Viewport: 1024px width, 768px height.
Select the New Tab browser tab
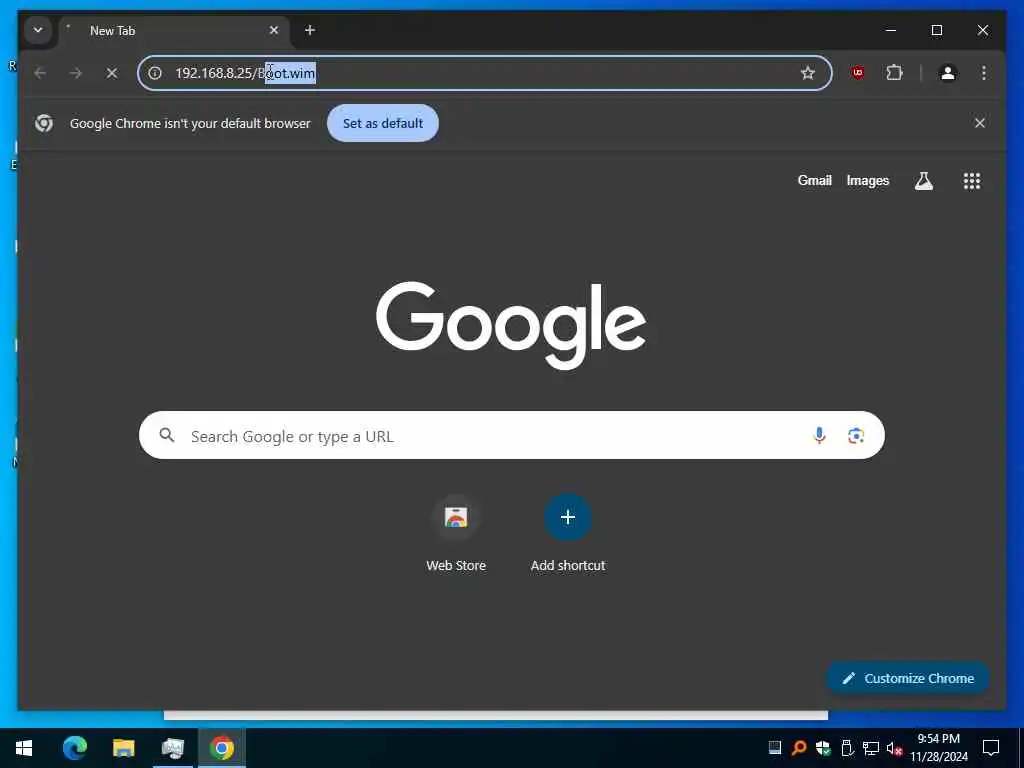click(x=176, y=31)
